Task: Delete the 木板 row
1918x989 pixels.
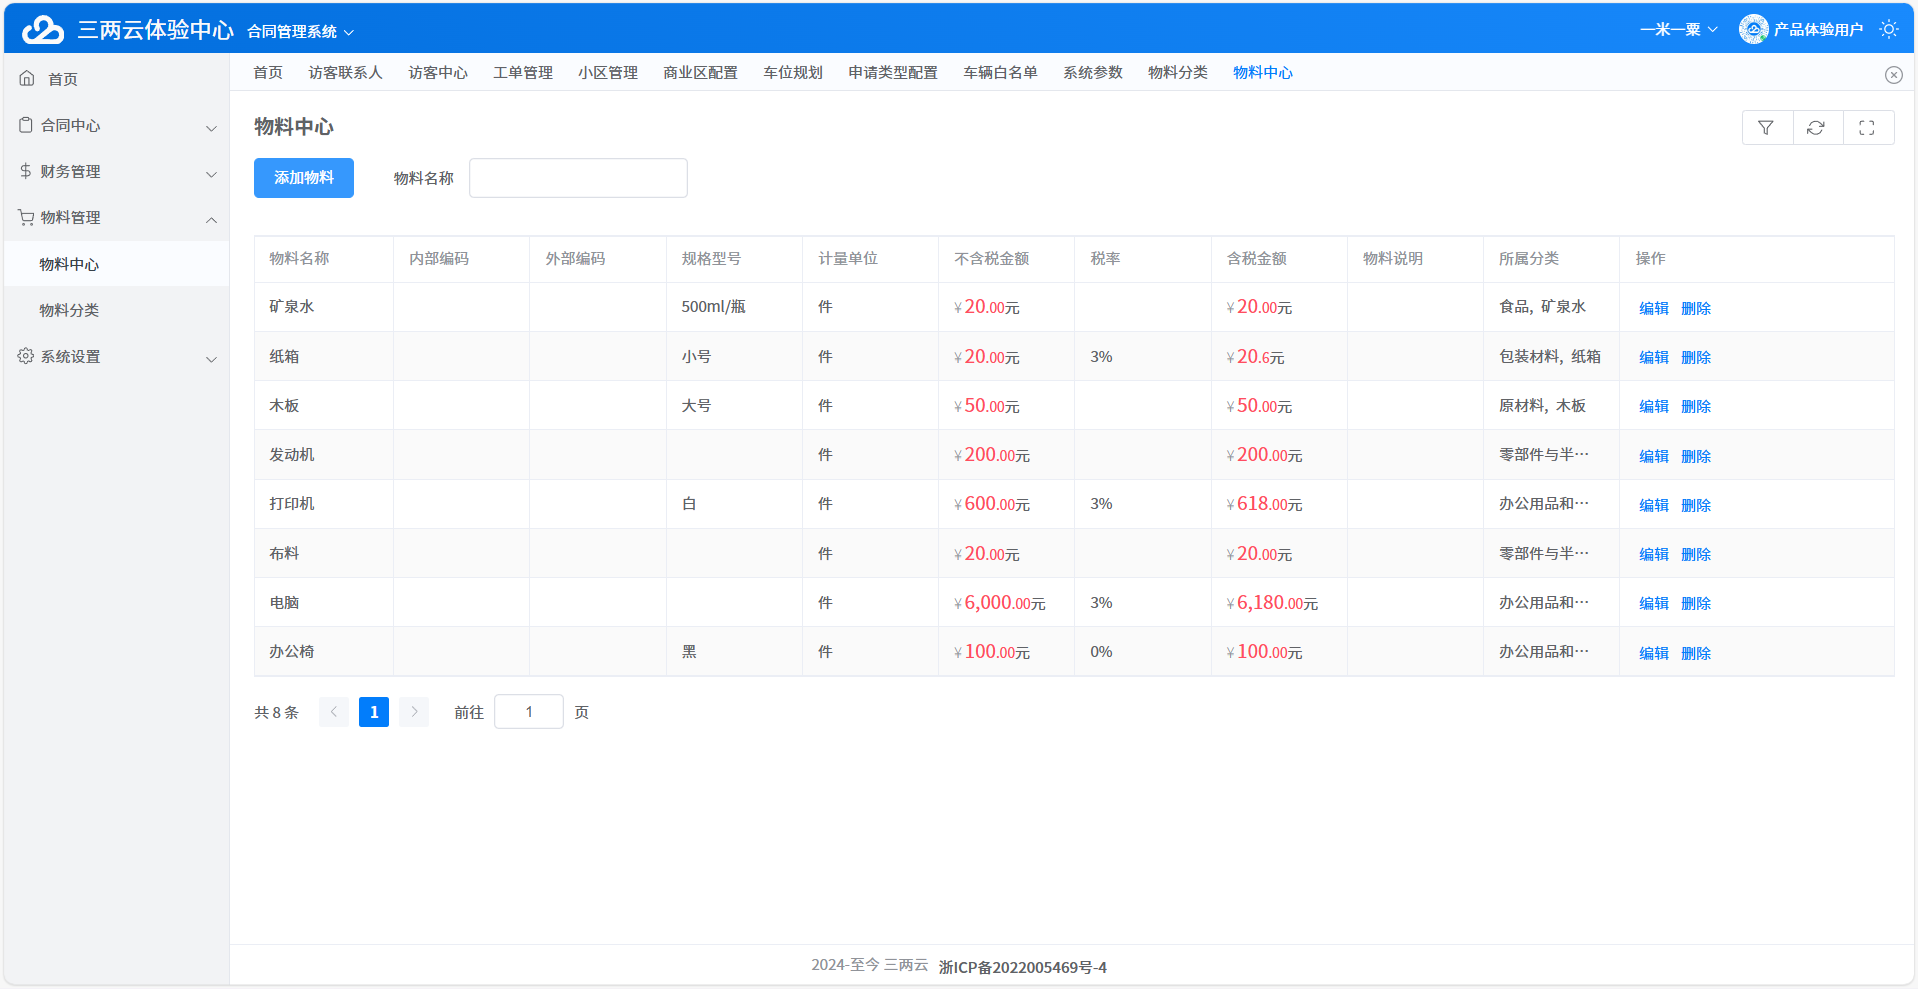Action: 1696,406
